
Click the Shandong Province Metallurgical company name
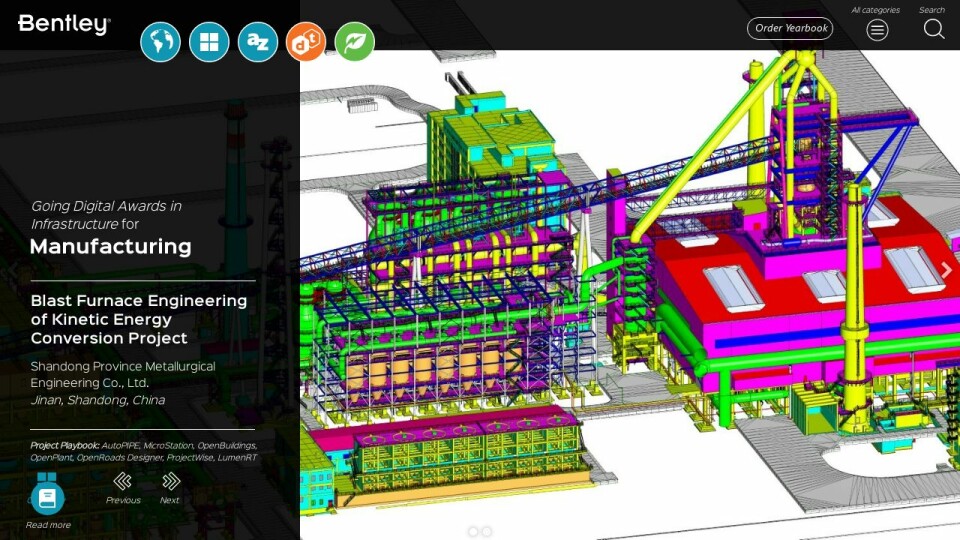123,374
